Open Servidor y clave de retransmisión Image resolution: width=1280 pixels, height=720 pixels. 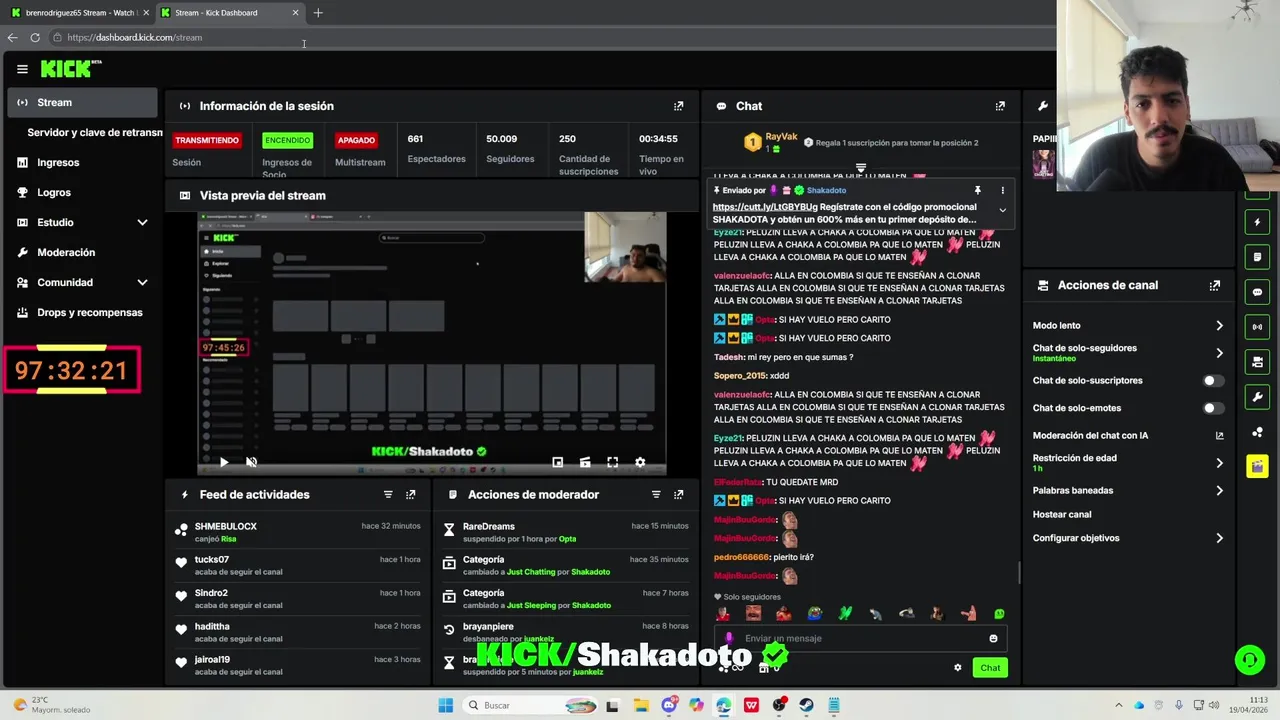pos(94,132)
